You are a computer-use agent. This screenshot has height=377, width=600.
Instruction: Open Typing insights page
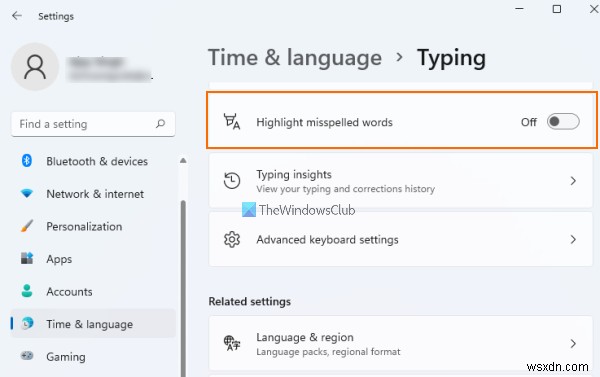click(x=400, y=181)
